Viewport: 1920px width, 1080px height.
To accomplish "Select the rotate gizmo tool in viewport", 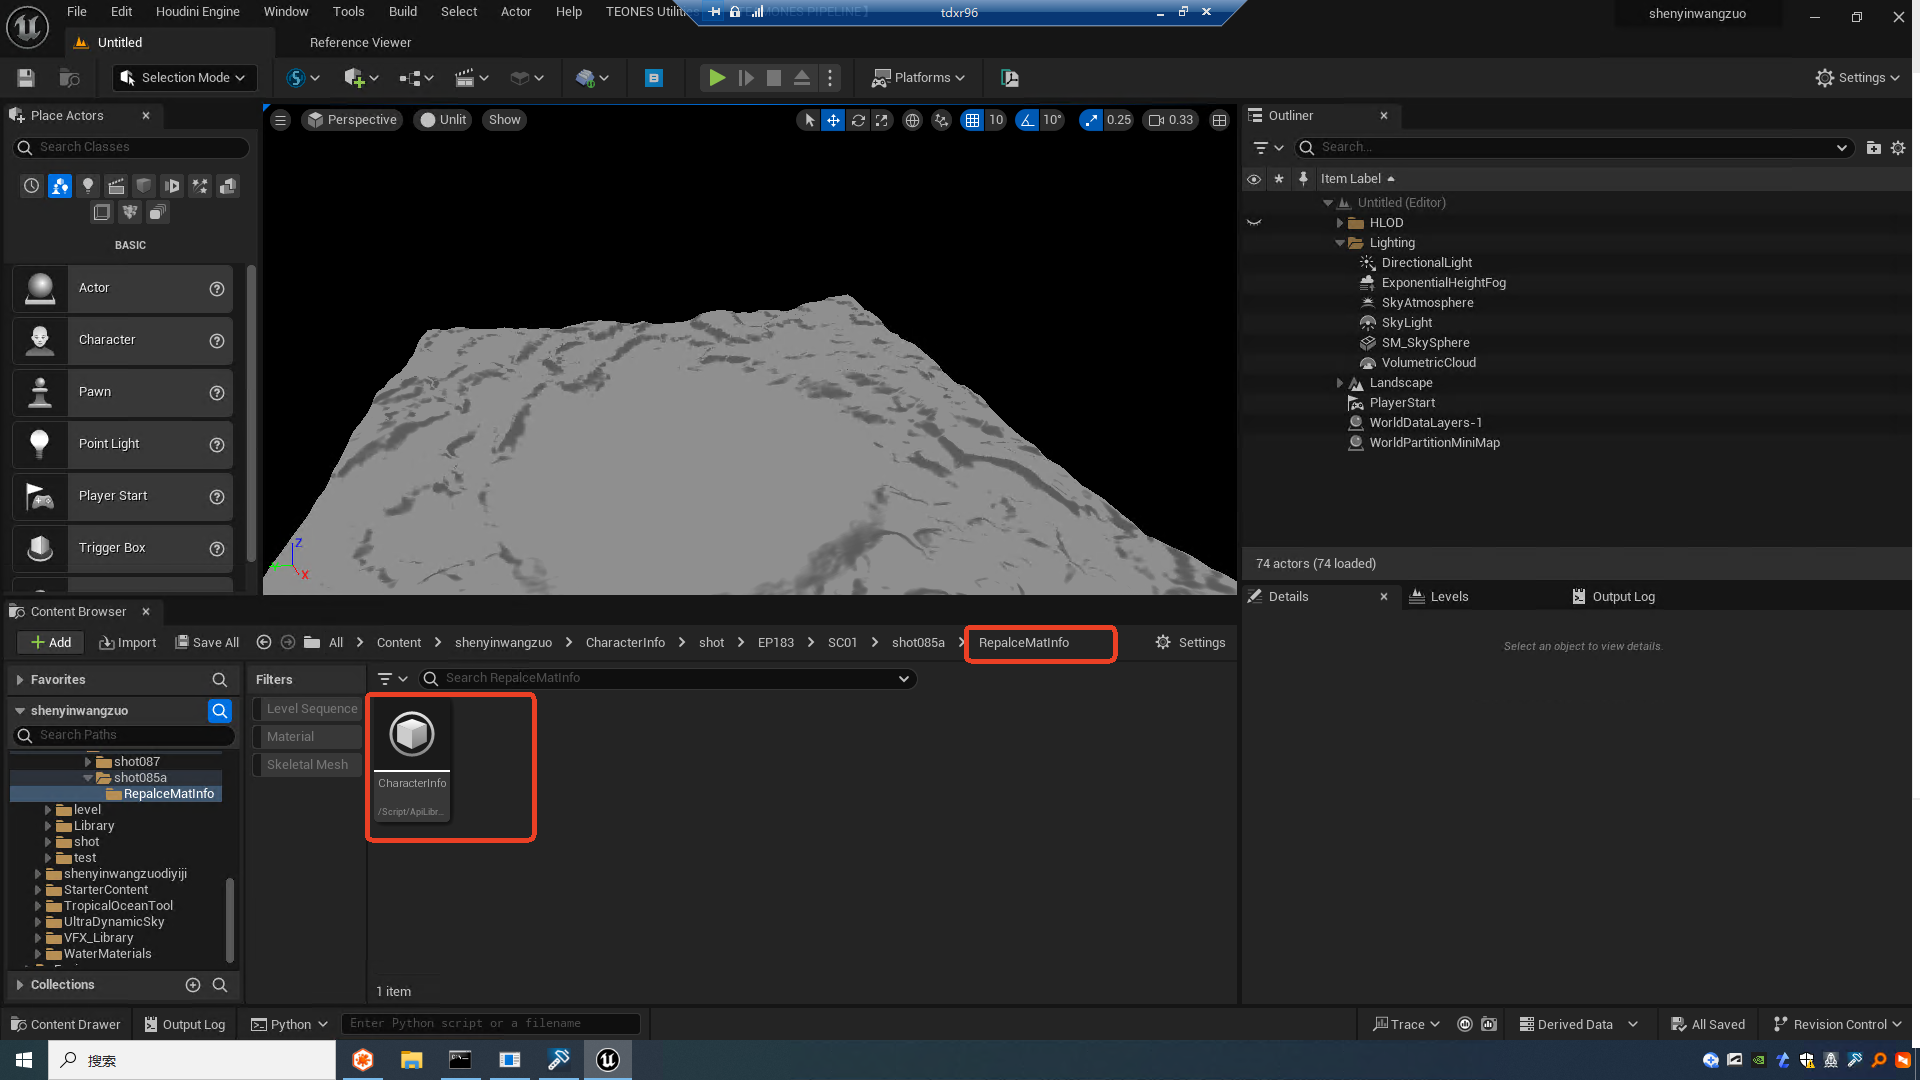I will tap(858, 120).
